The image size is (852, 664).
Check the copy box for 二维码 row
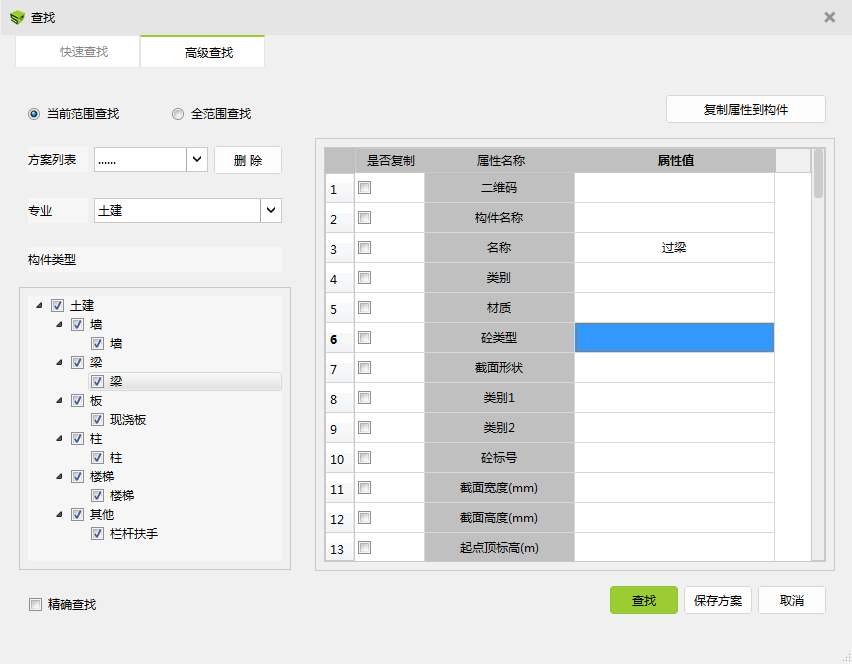point(365,188)
